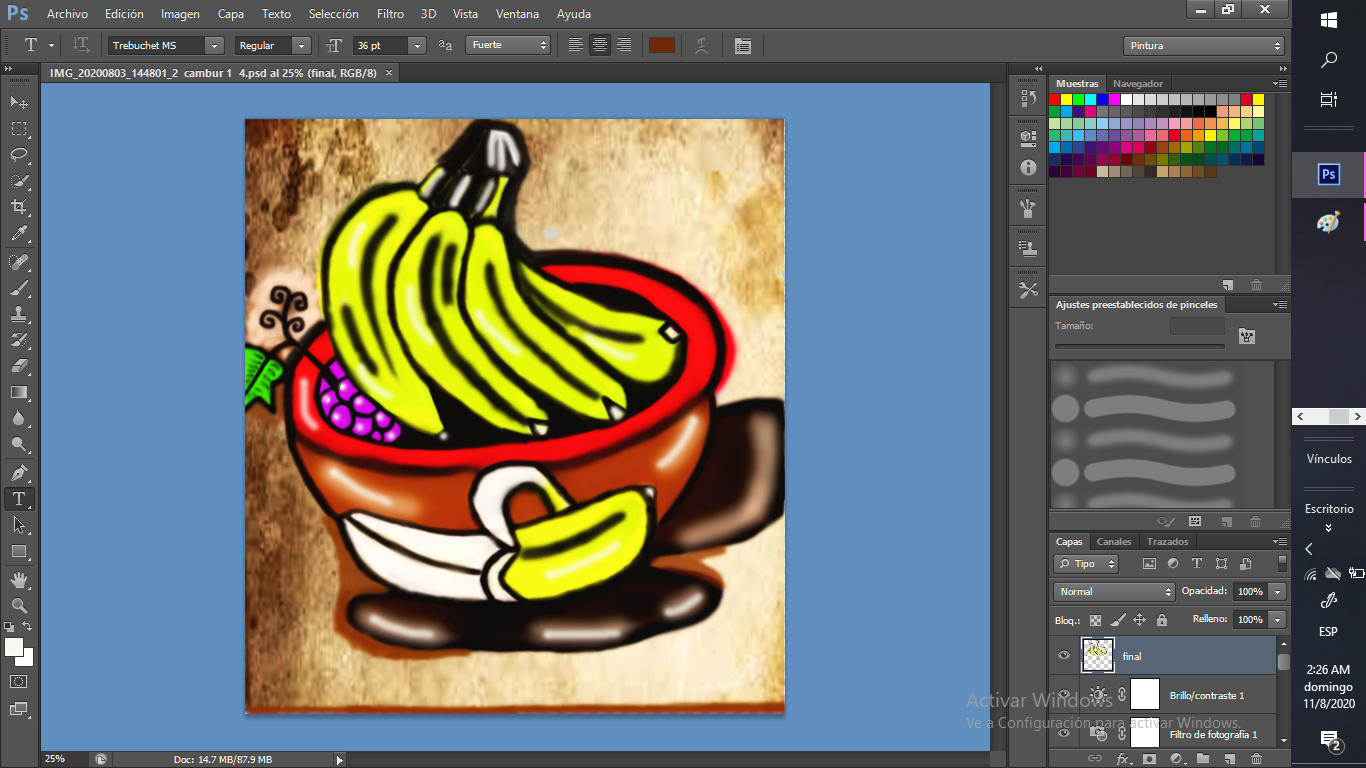Screen dimensions: 1366x768
Task: Hide the final layer
Action: coord(1064,656)
